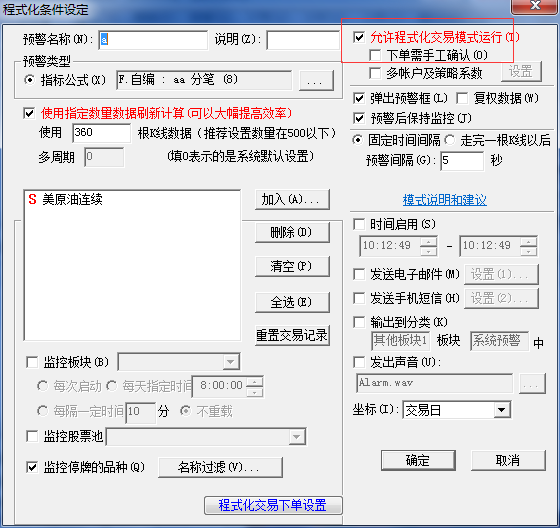Select 走完一根K线以后 radio option
560x528 pixels.
(x=450, y=140)
